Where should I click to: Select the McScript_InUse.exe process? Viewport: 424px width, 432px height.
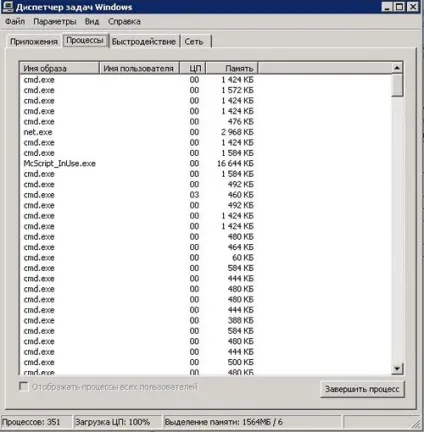click(x=138, y=163)
